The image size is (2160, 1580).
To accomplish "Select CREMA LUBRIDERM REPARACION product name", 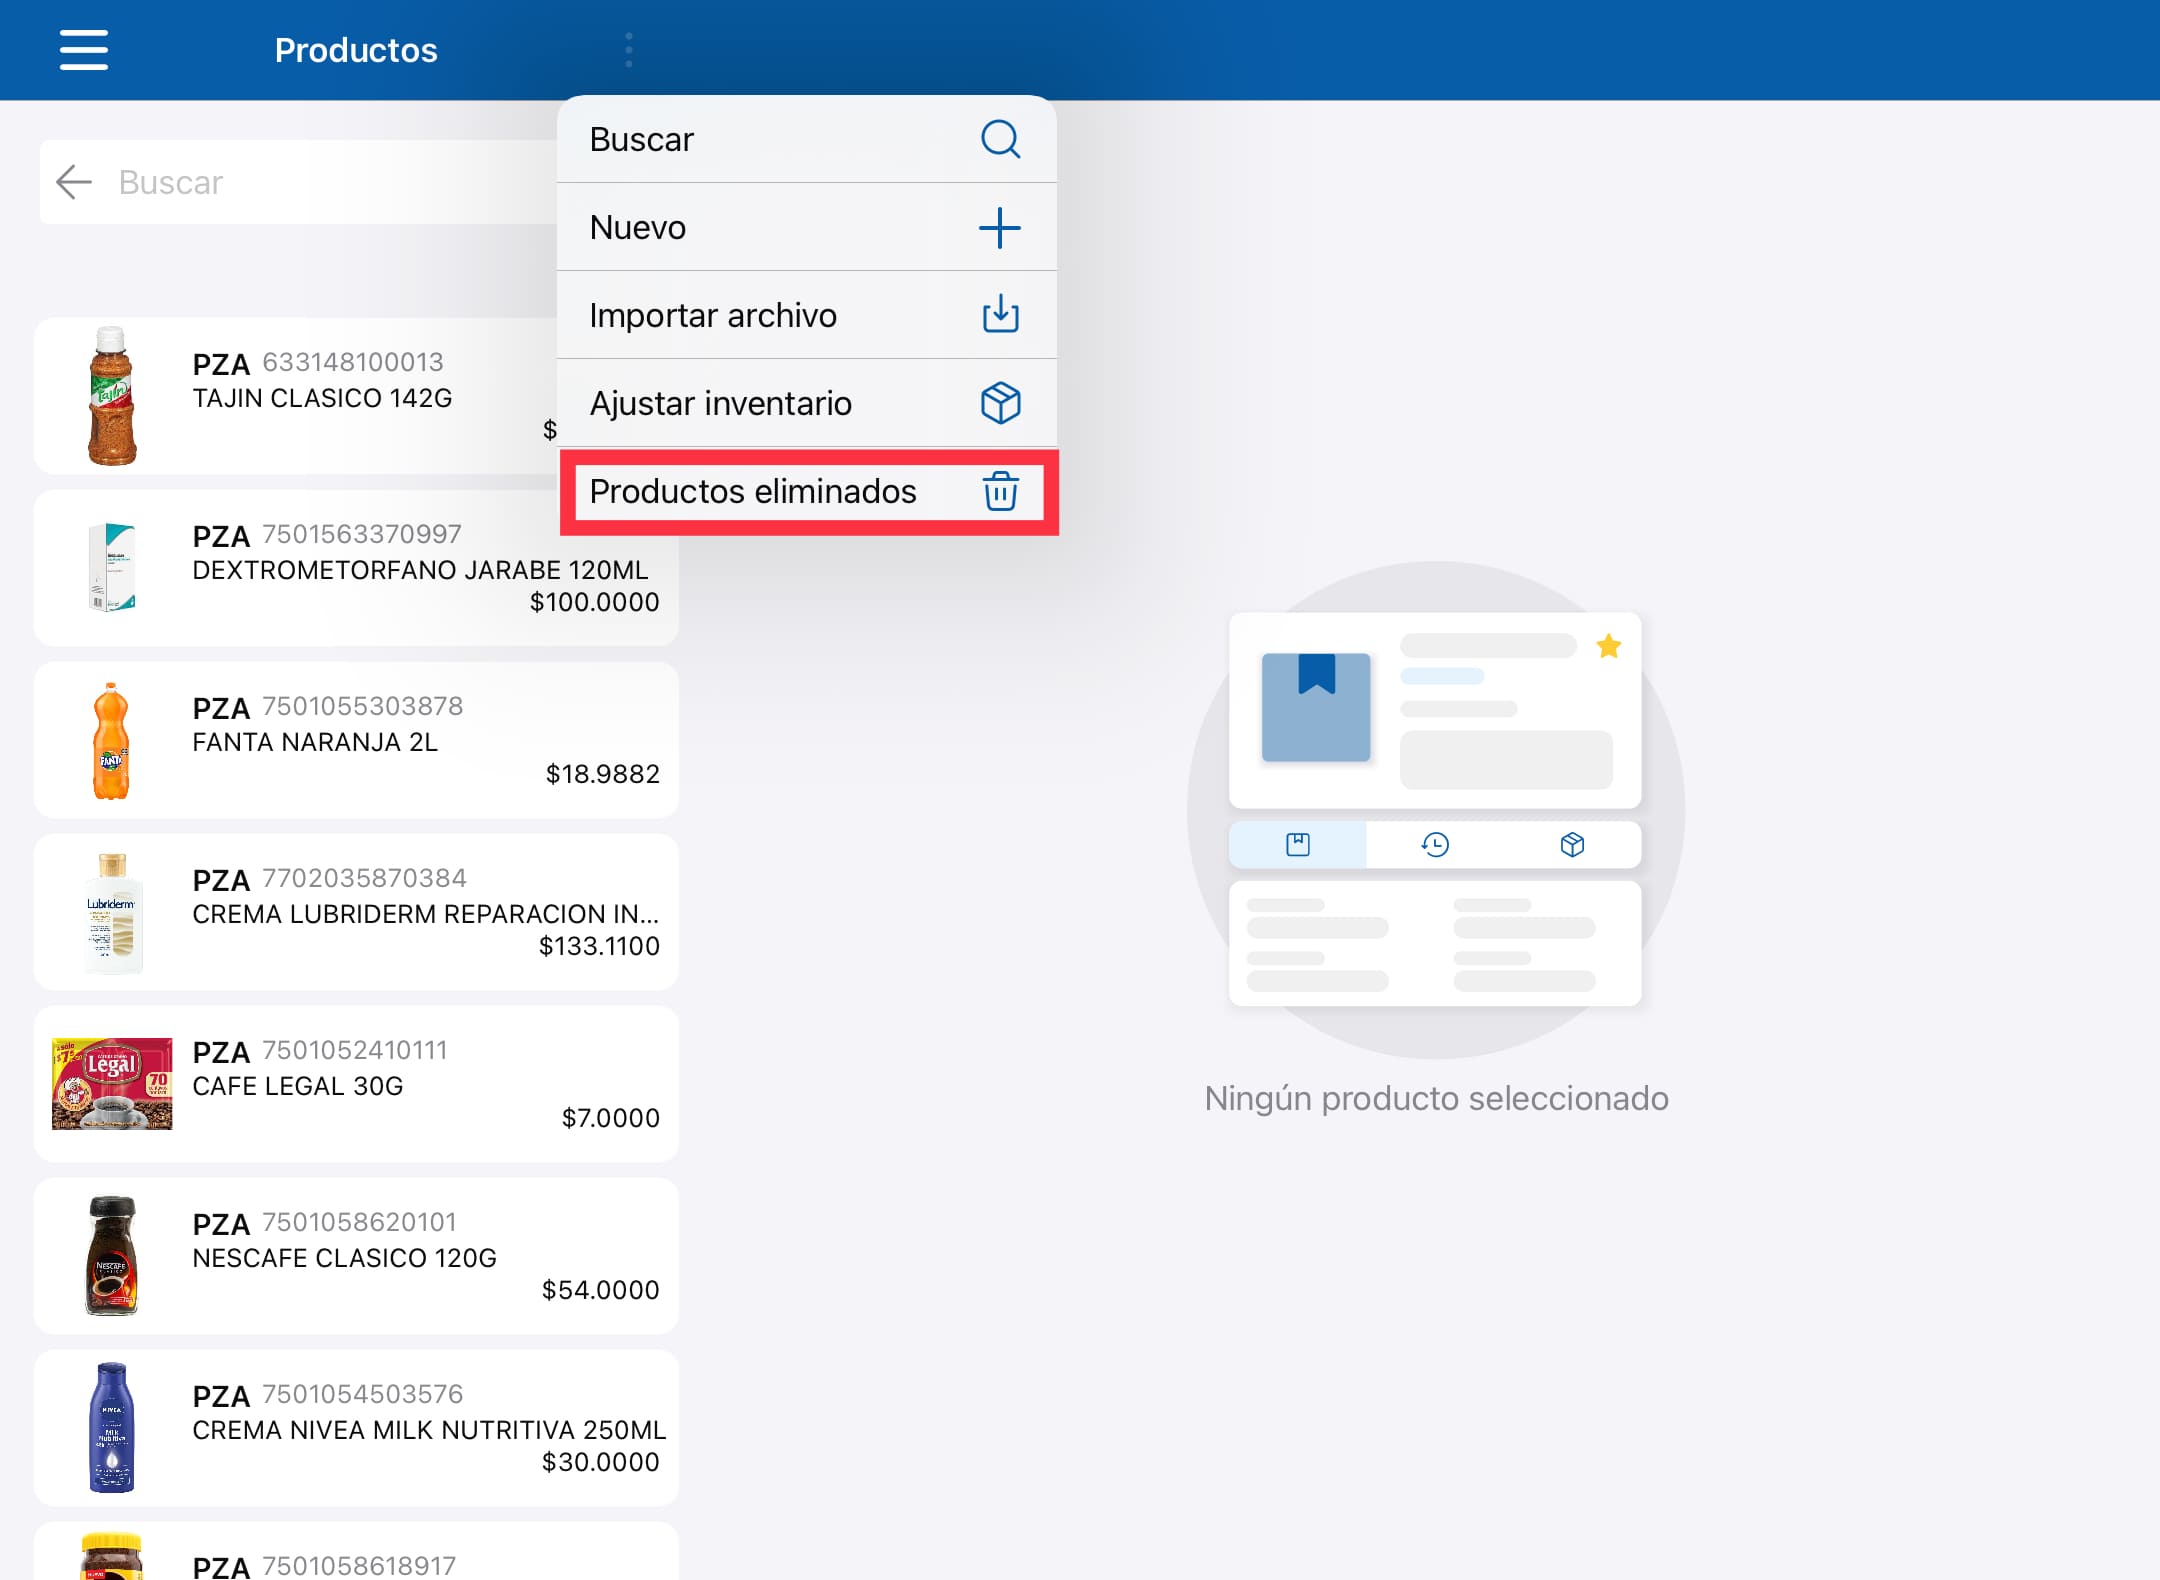I will [x=425, y=914].
